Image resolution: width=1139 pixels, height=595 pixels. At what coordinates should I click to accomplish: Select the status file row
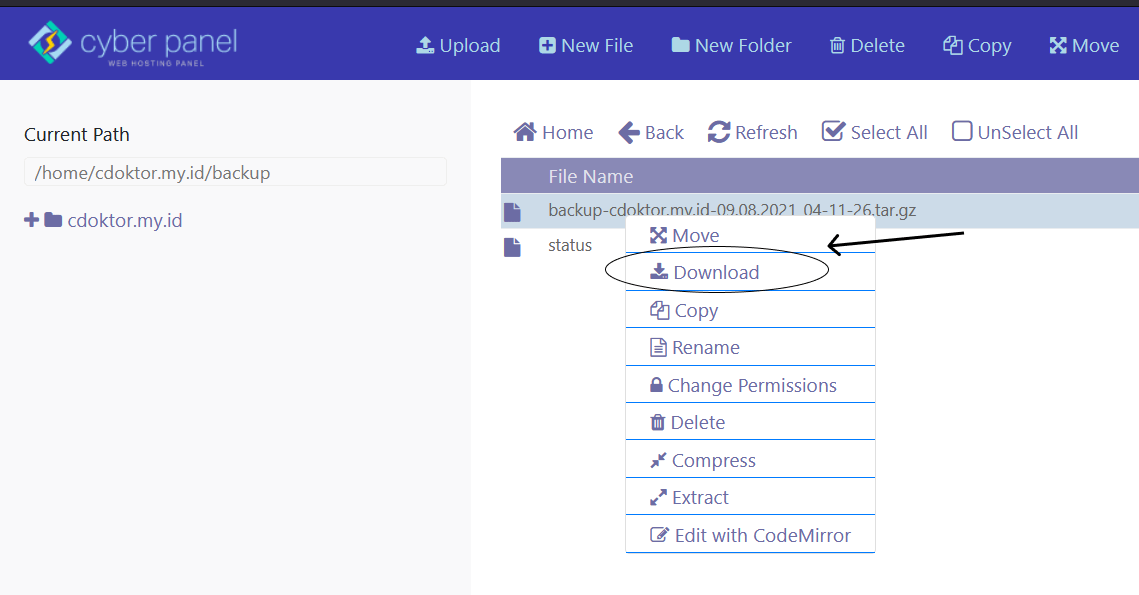pyautogui.click(x=570, y=246)
